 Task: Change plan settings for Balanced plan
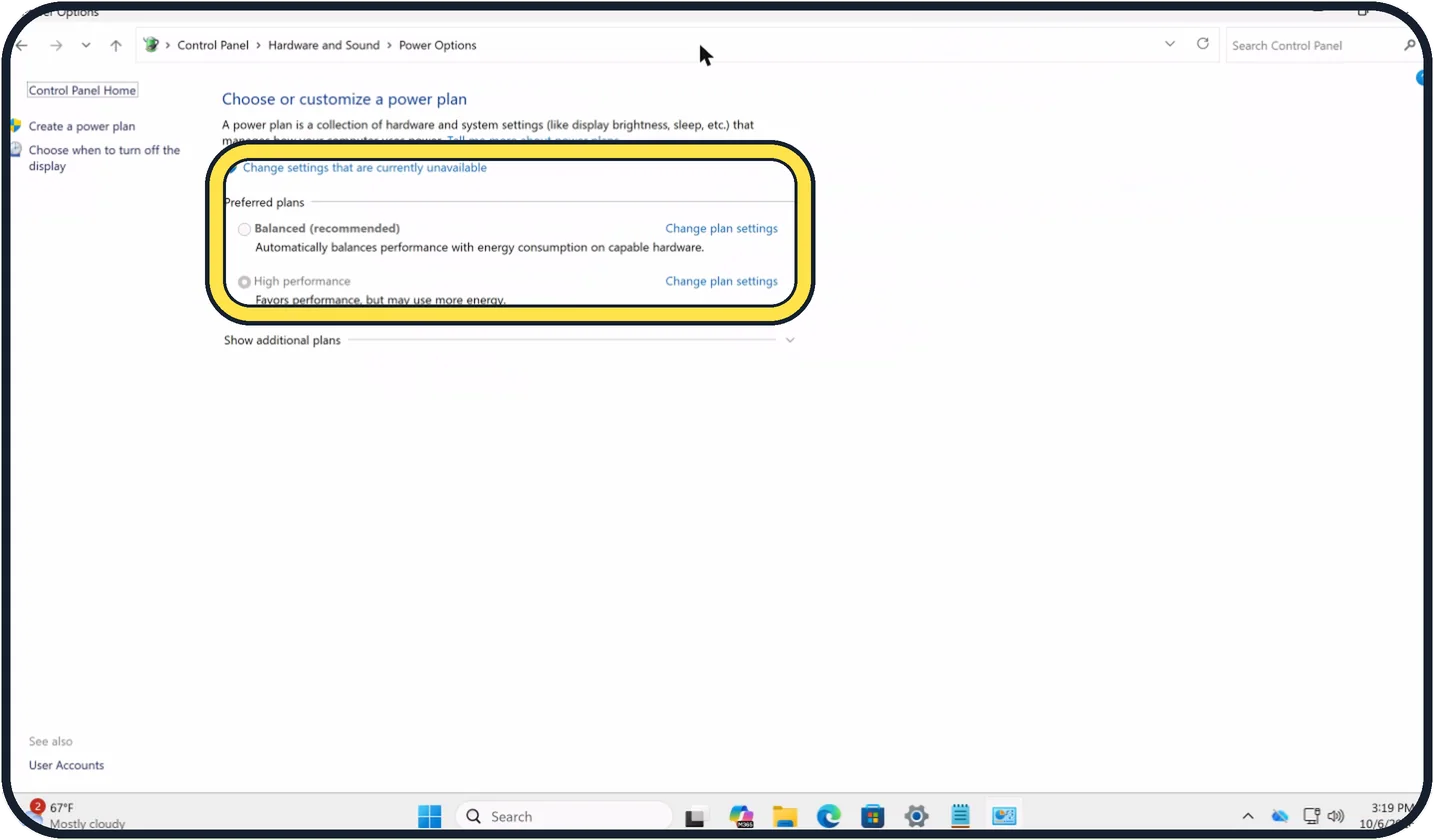pos(721,228)
